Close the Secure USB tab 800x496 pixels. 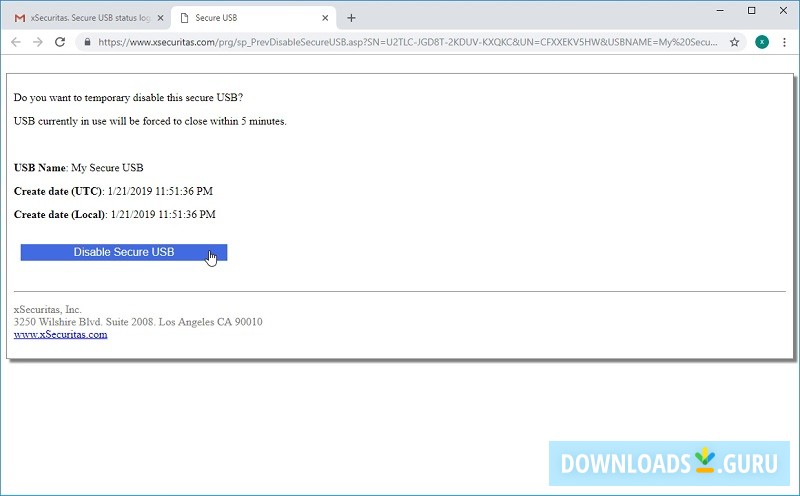[x=325, y=18]
